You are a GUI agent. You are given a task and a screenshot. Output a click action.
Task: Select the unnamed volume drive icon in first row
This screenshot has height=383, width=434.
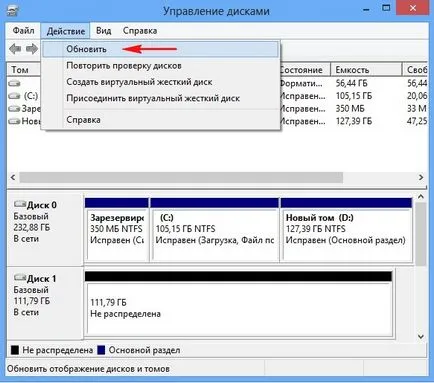click(14, 83)
